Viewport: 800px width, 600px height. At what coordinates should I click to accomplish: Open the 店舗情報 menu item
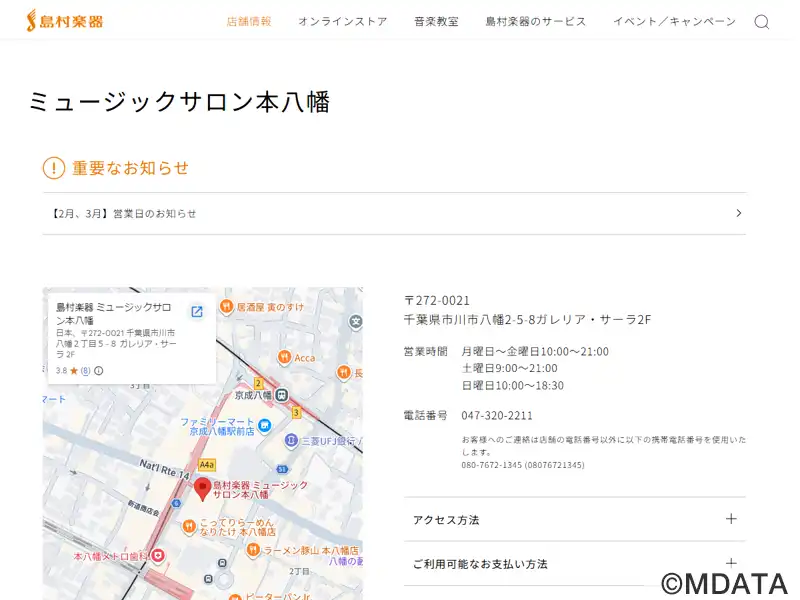click(249, 22)
